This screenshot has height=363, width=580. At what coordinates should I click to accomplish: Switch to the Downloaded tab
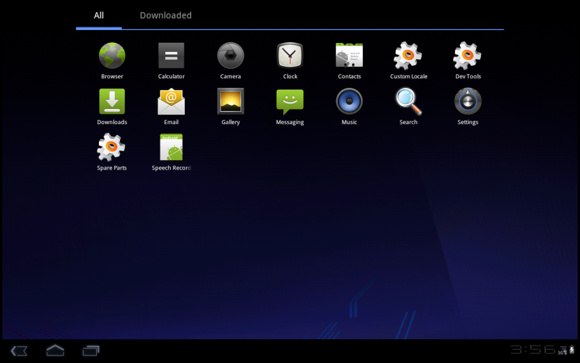(x=166, y=15)
